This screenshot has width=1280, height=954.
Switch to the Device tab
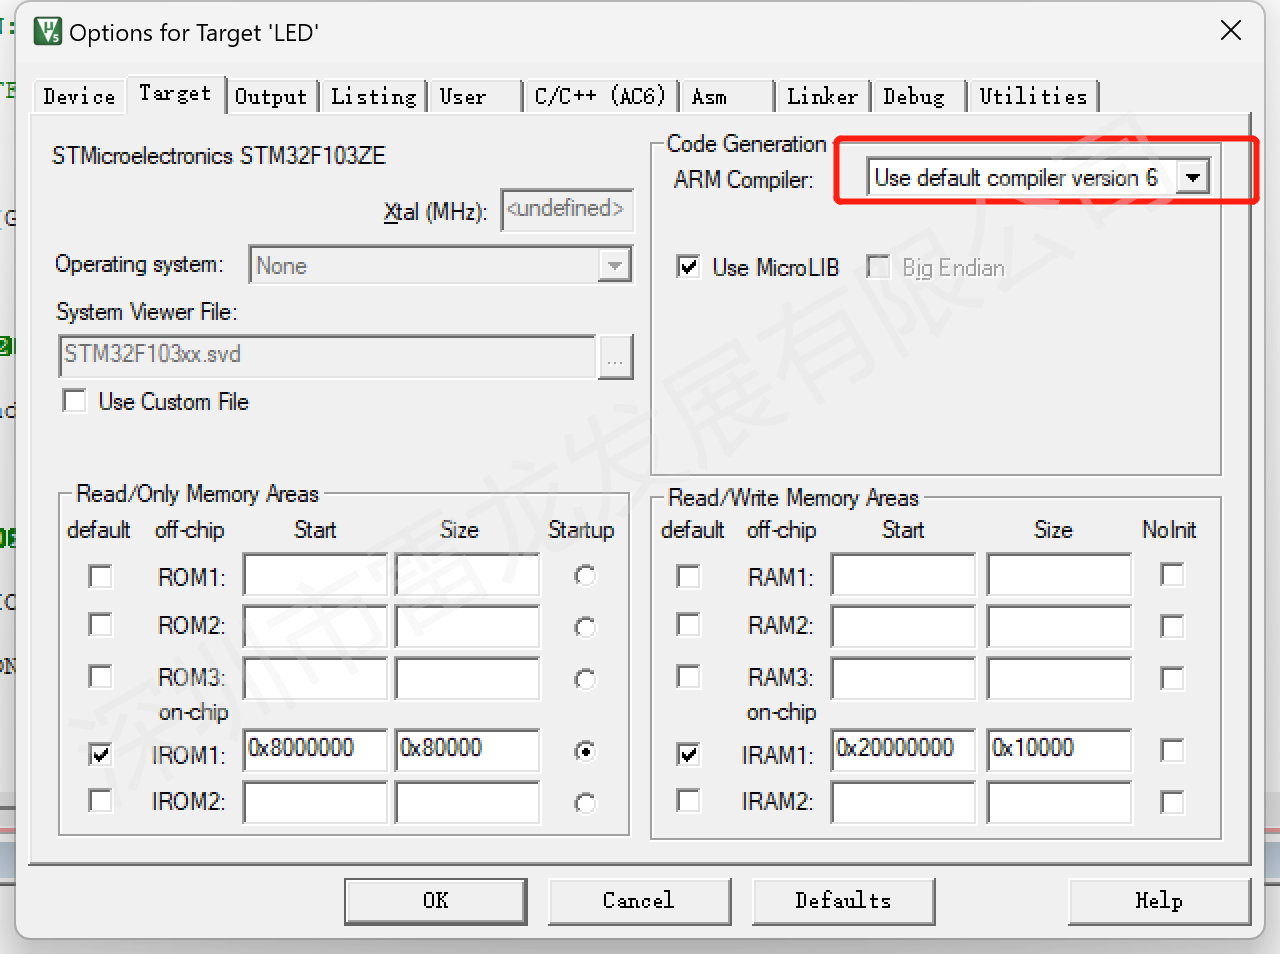point(79,96)
